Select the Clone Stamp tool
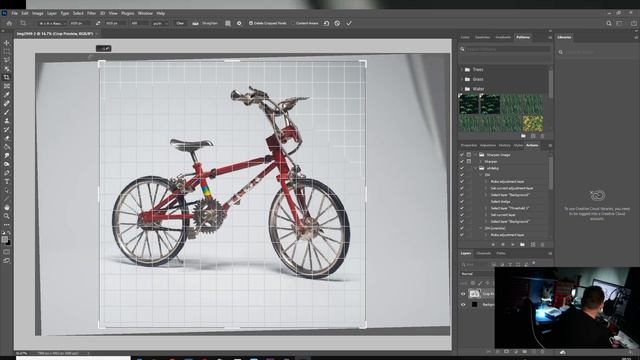Viewport: 640px width, 360px height. coord(7,121)
